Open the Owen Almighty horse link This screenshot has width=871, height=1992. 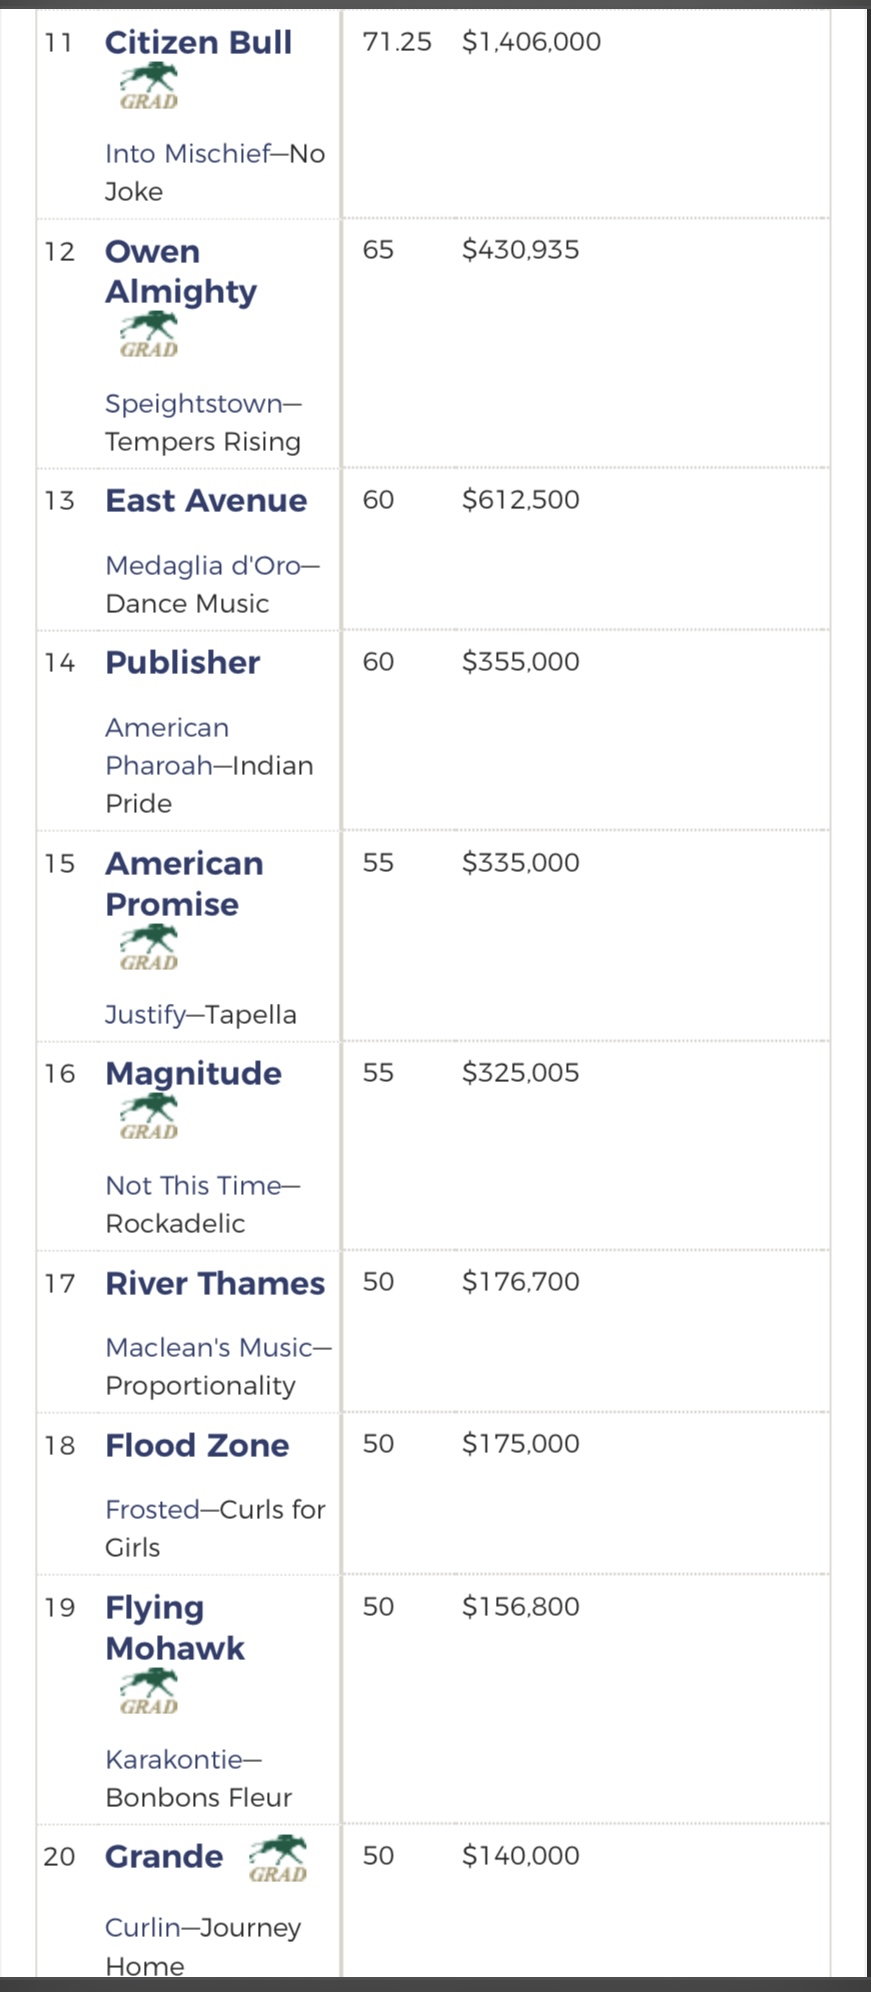pos(181,271)
